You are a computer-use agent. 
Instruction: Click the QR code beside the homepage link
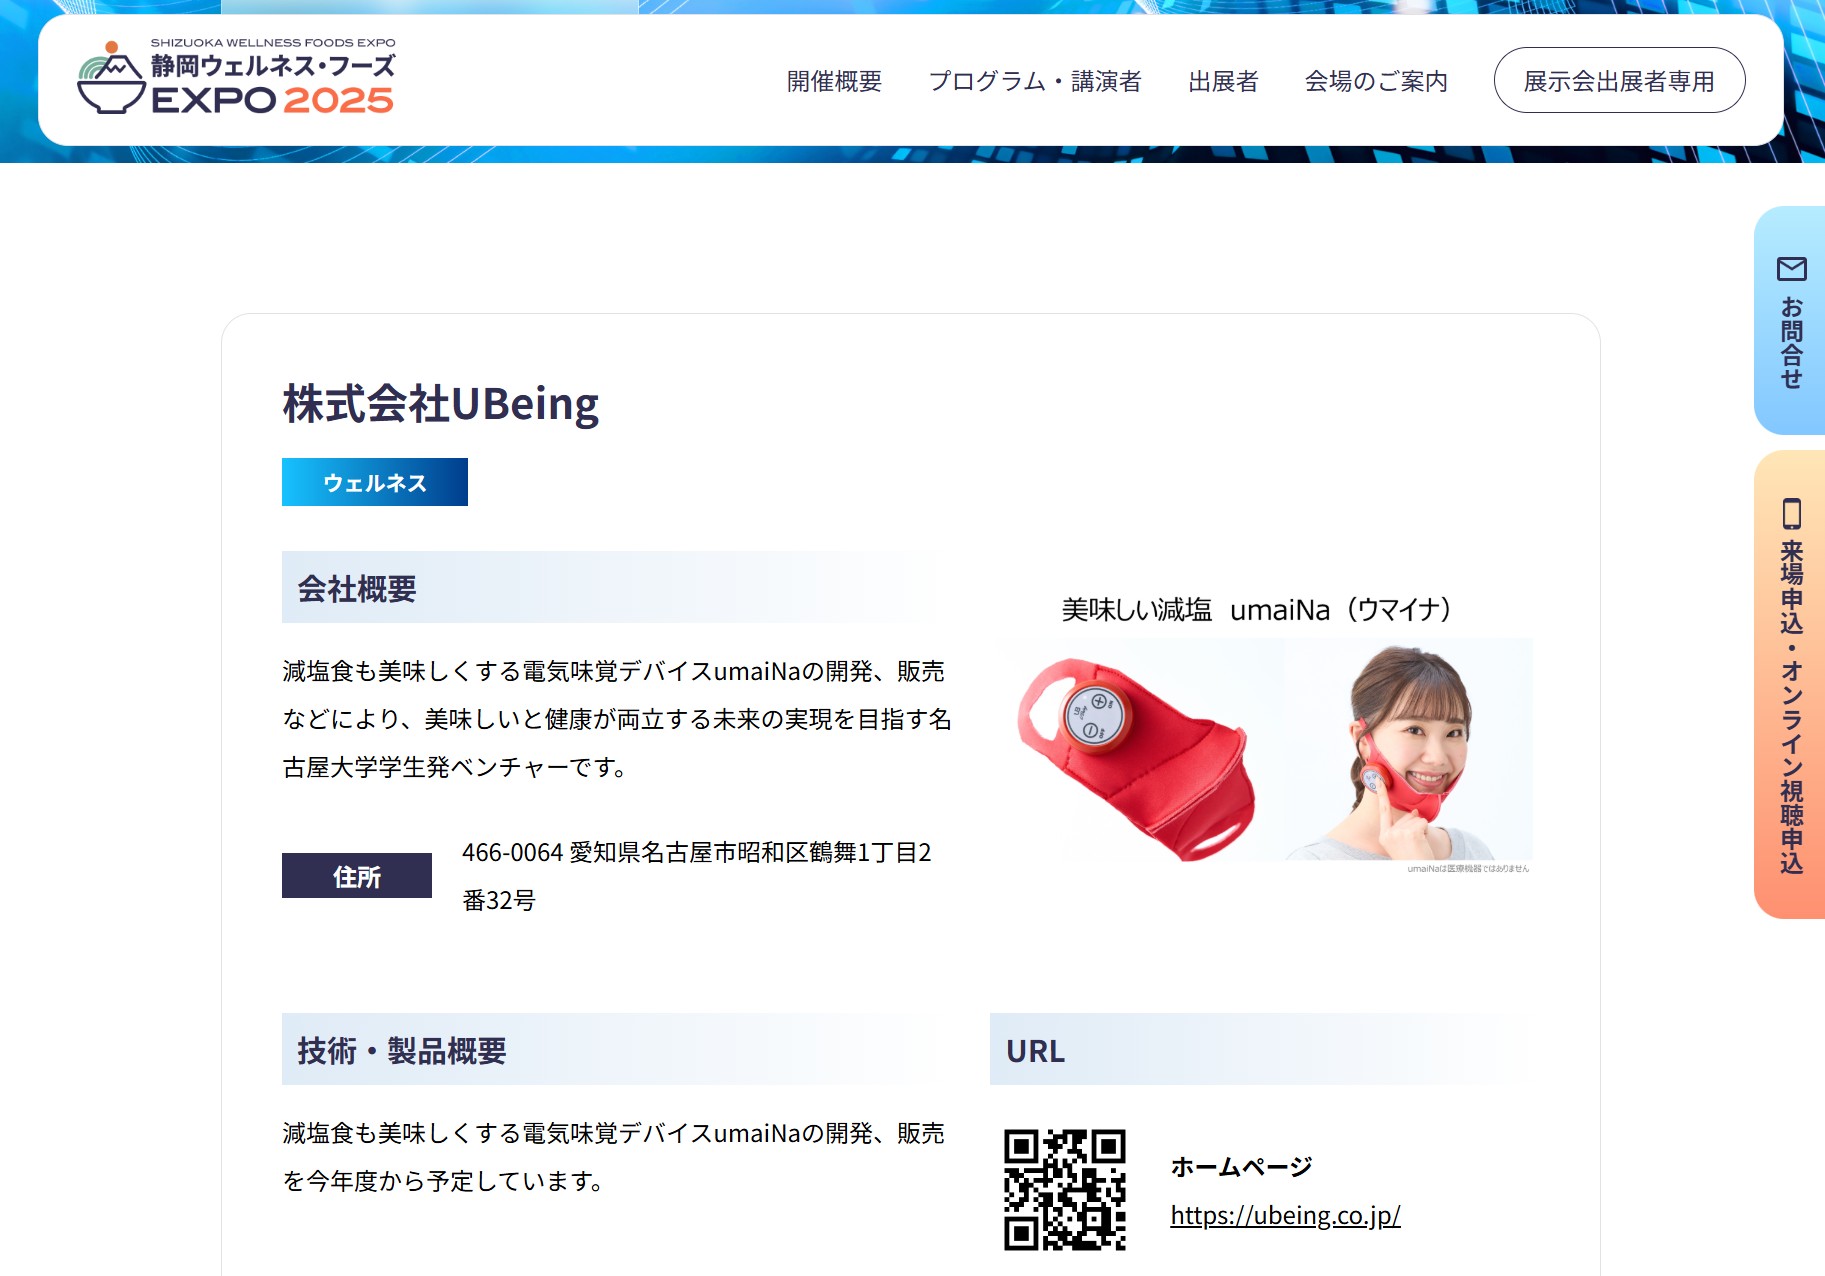point(1064,1189)
